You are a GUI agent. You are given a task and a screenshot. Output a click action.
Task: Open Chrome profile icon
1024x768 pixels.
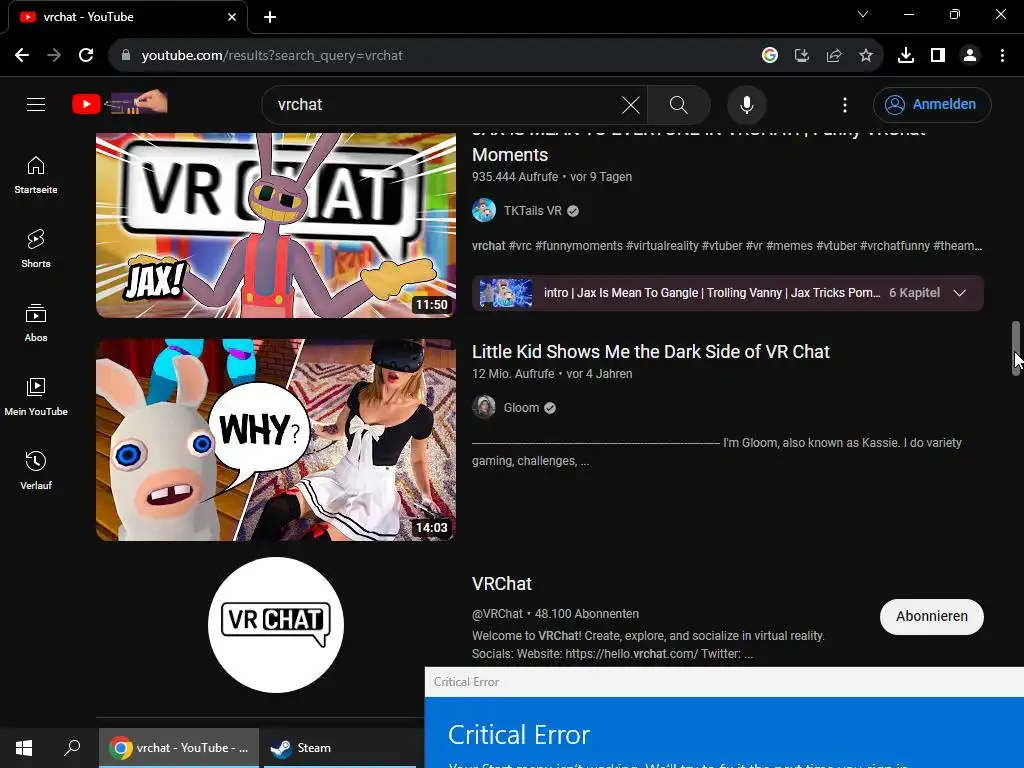[970, 56]
